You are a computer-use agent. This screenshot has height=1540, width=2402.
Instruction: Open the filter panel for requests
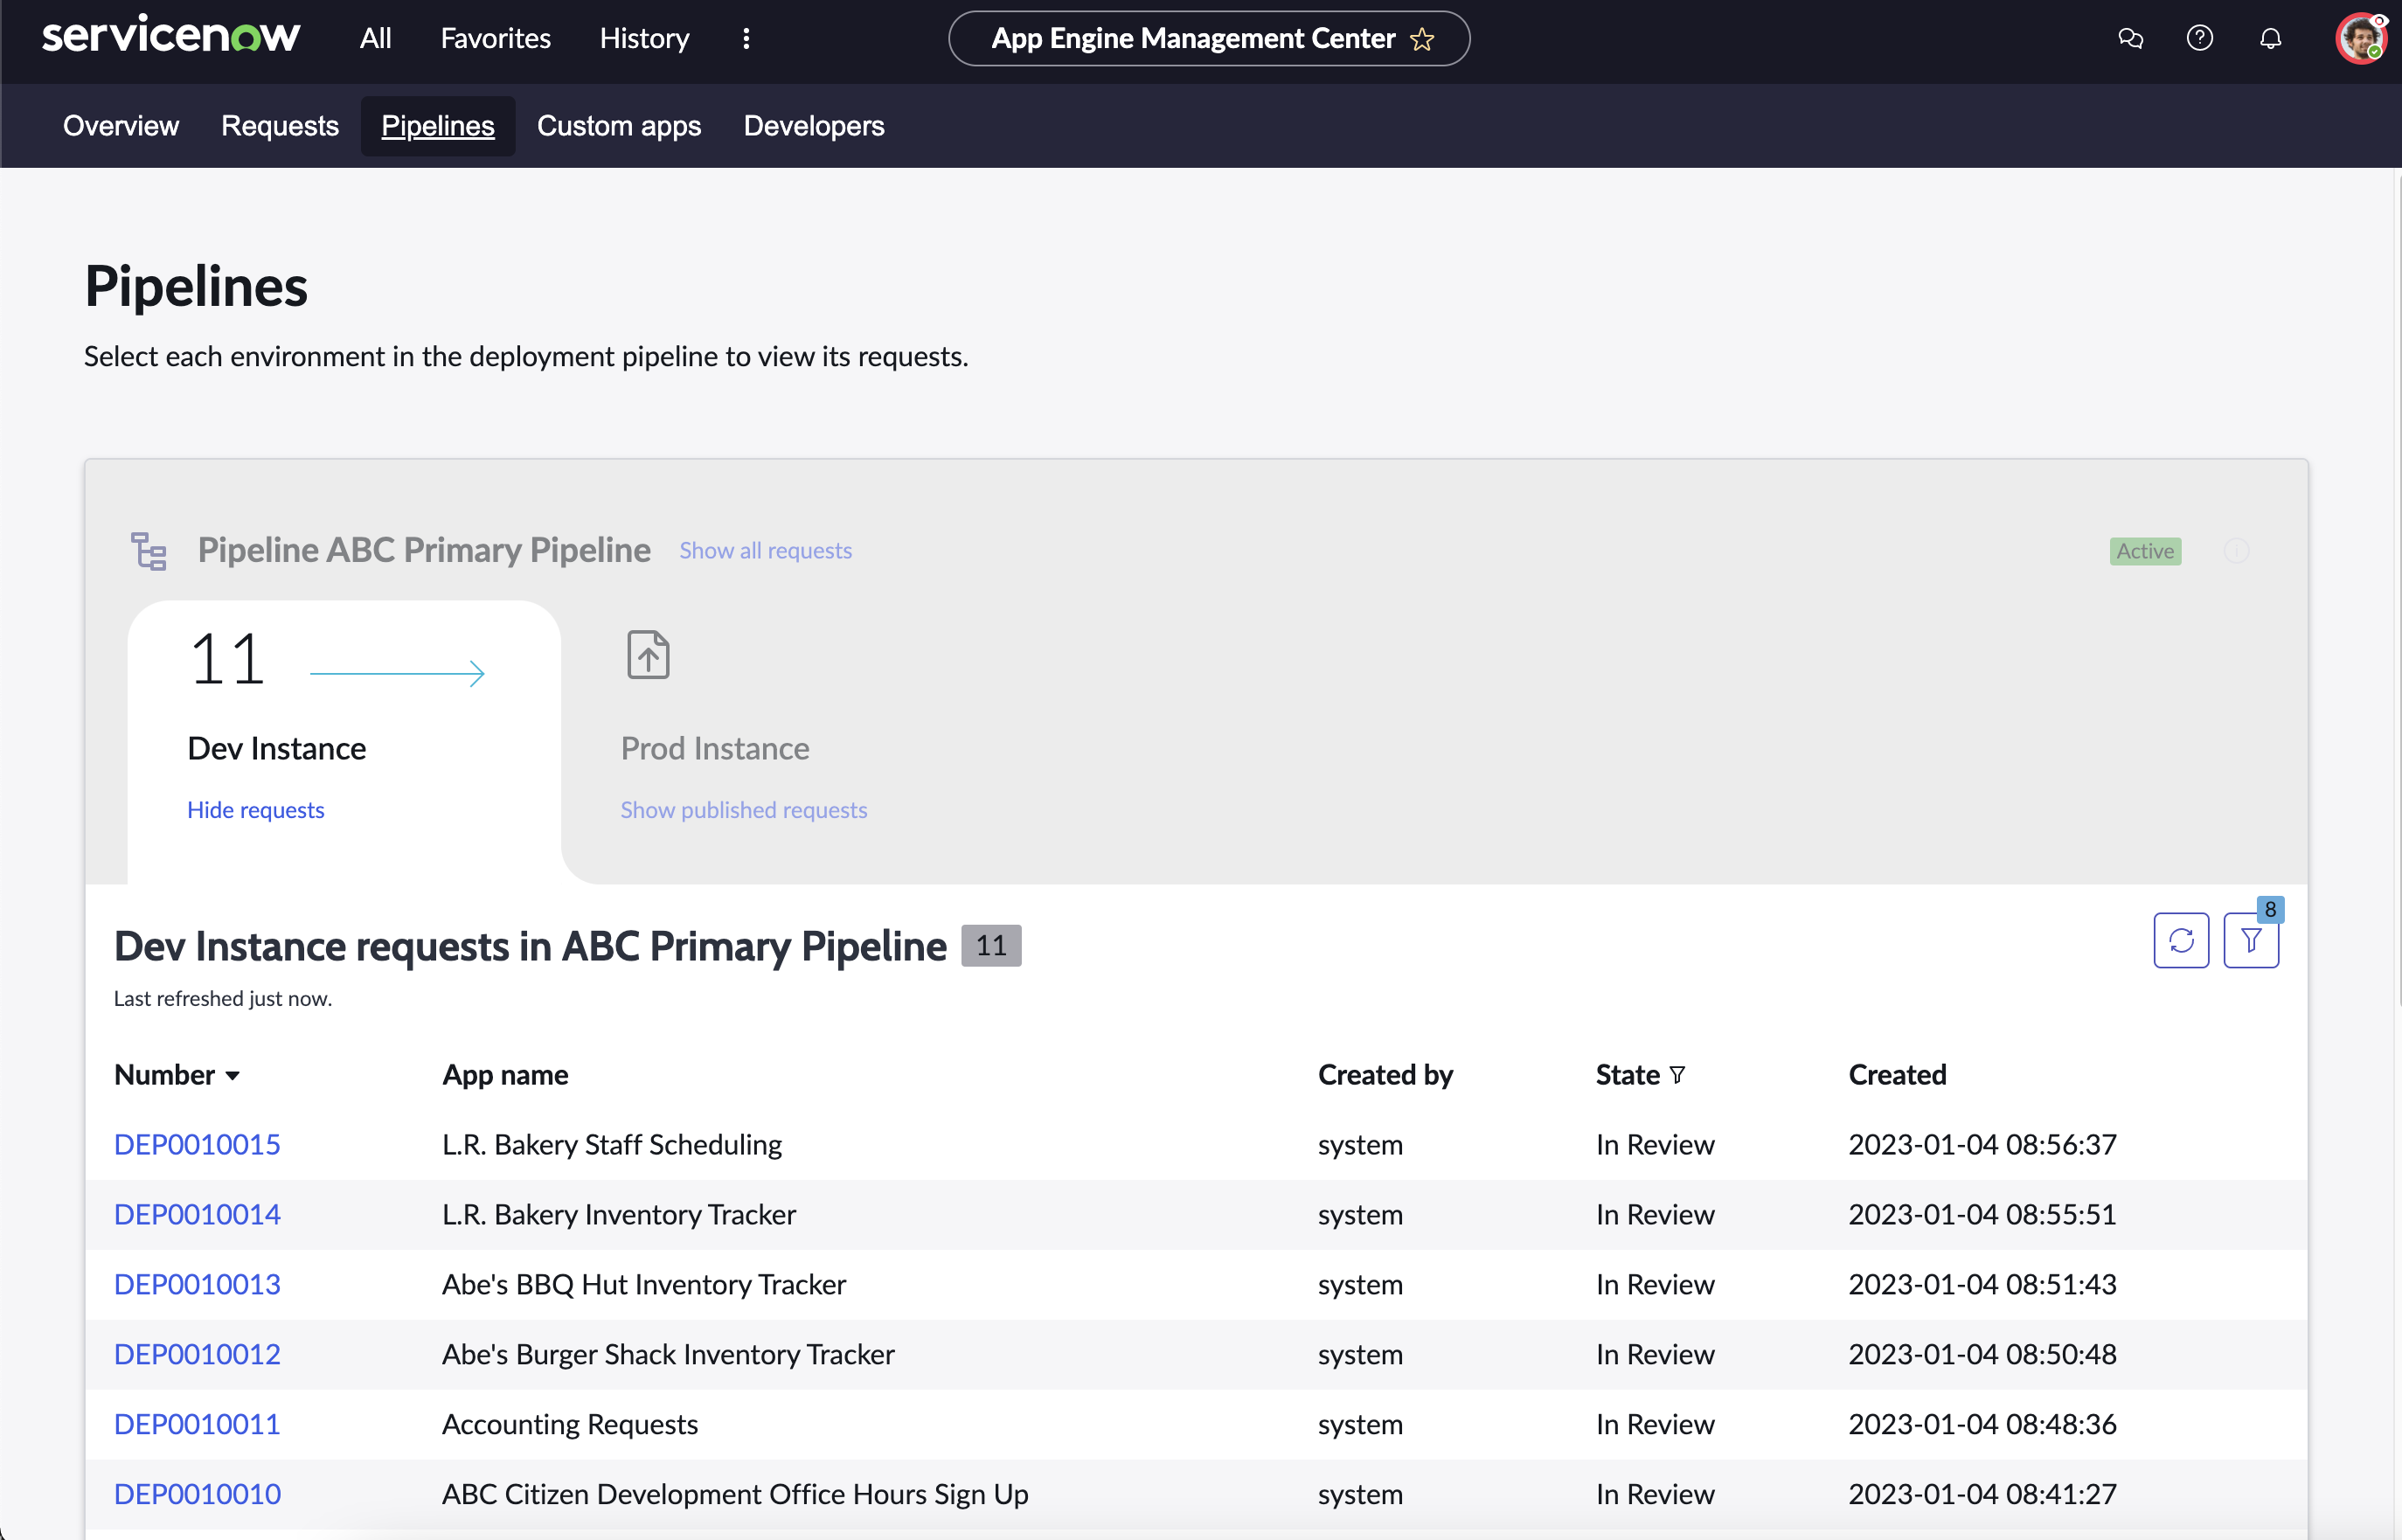click(2251, 940)
